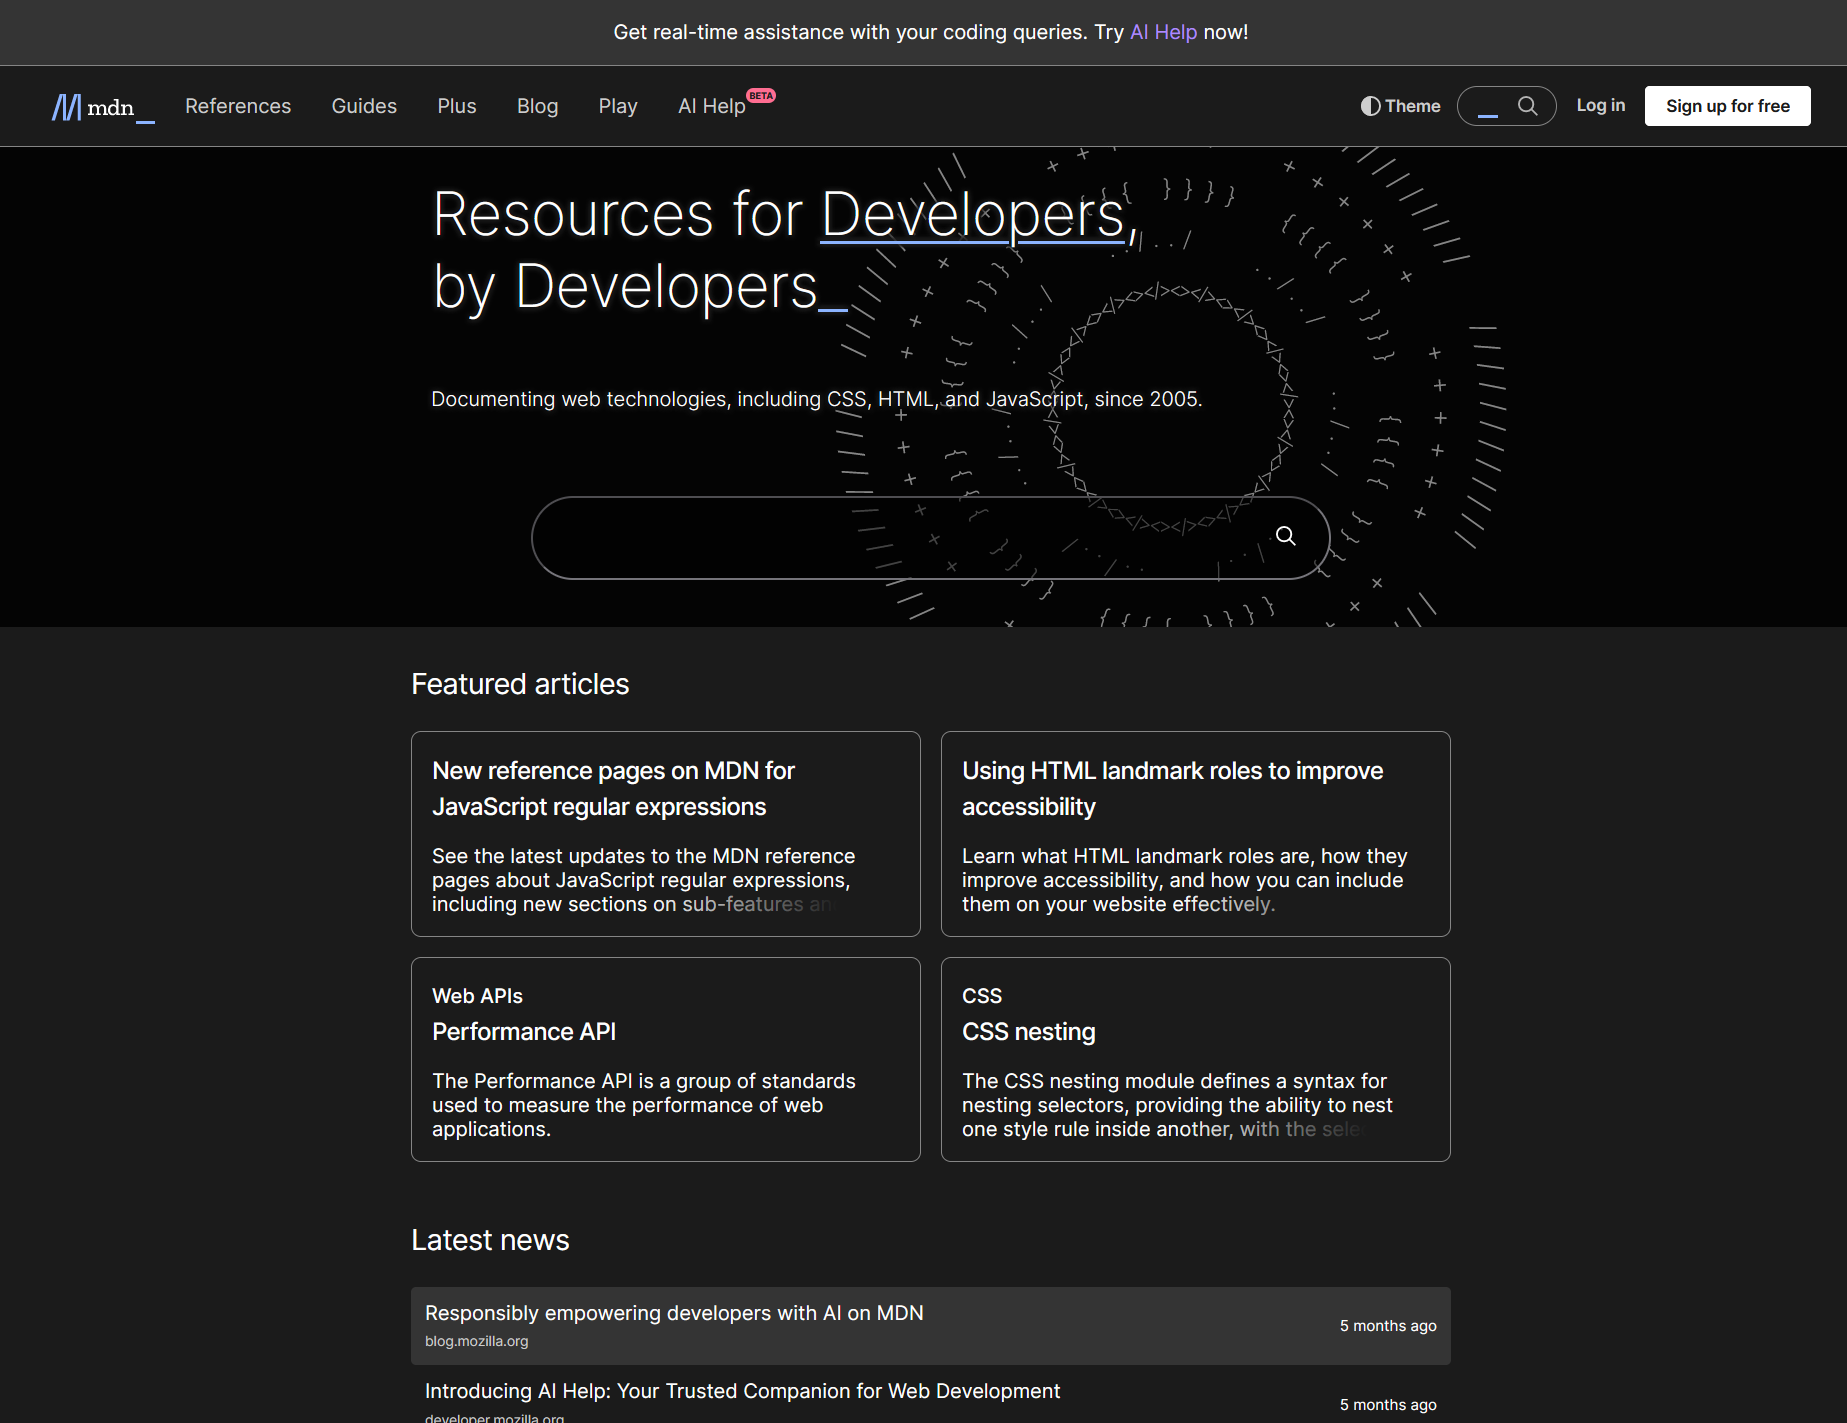Open the Theme switcher
1847x1423 pixels.
pos(1400,106)
